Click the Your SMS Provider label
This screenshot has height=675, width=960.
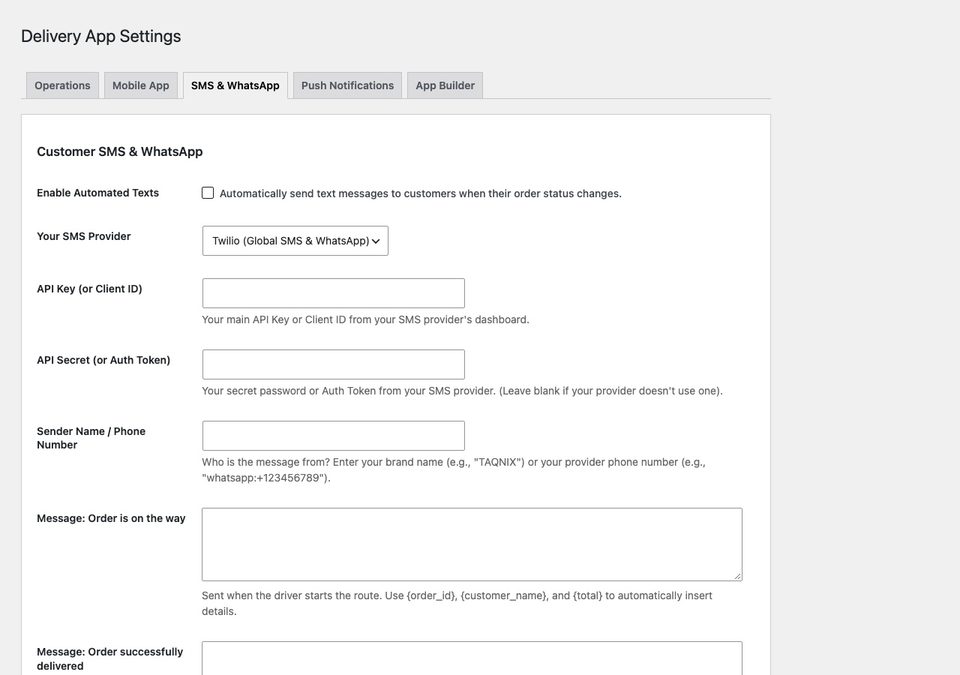[84, 236]
